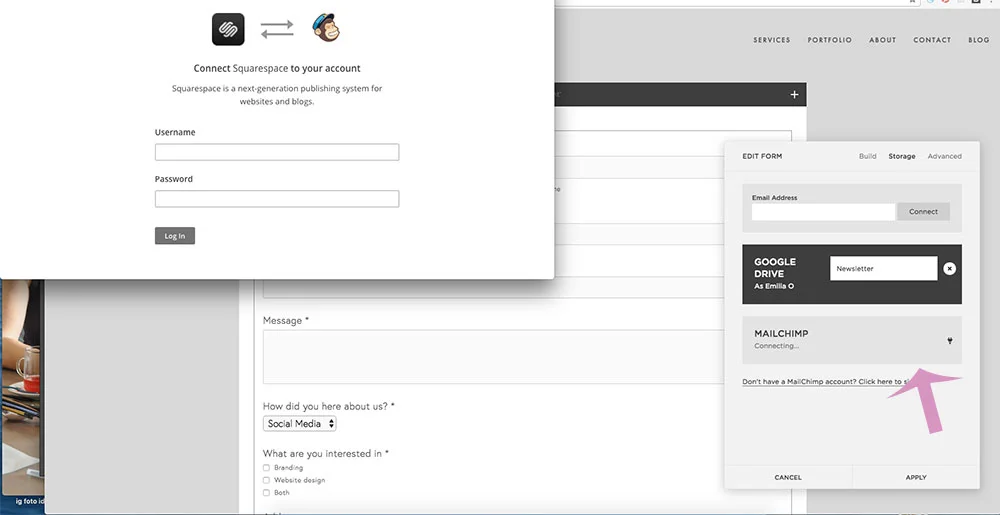This screenshot has width=1000, height=515.
Task: Click the MailChimp plug connect icon
Action: pyautogui.click(x=950, y=340)
